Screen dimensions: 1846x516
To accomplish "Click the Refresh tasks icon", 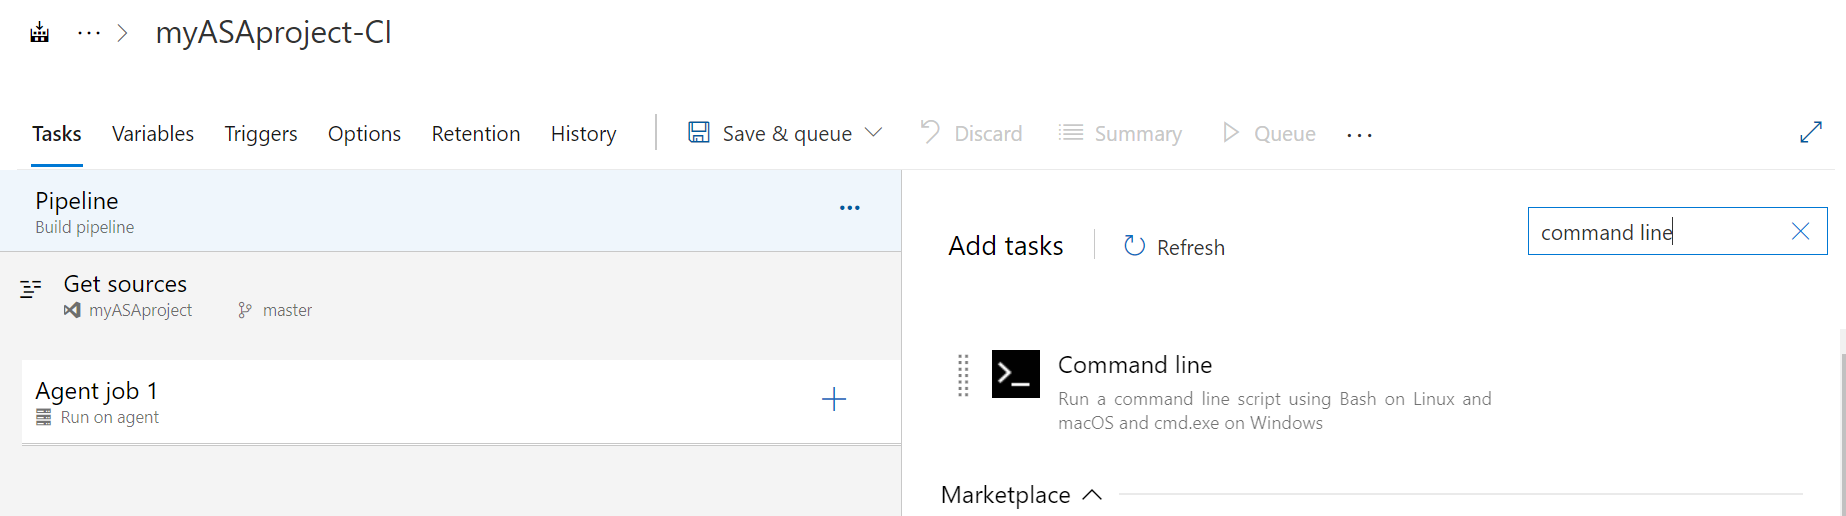I will point(1134,246).
